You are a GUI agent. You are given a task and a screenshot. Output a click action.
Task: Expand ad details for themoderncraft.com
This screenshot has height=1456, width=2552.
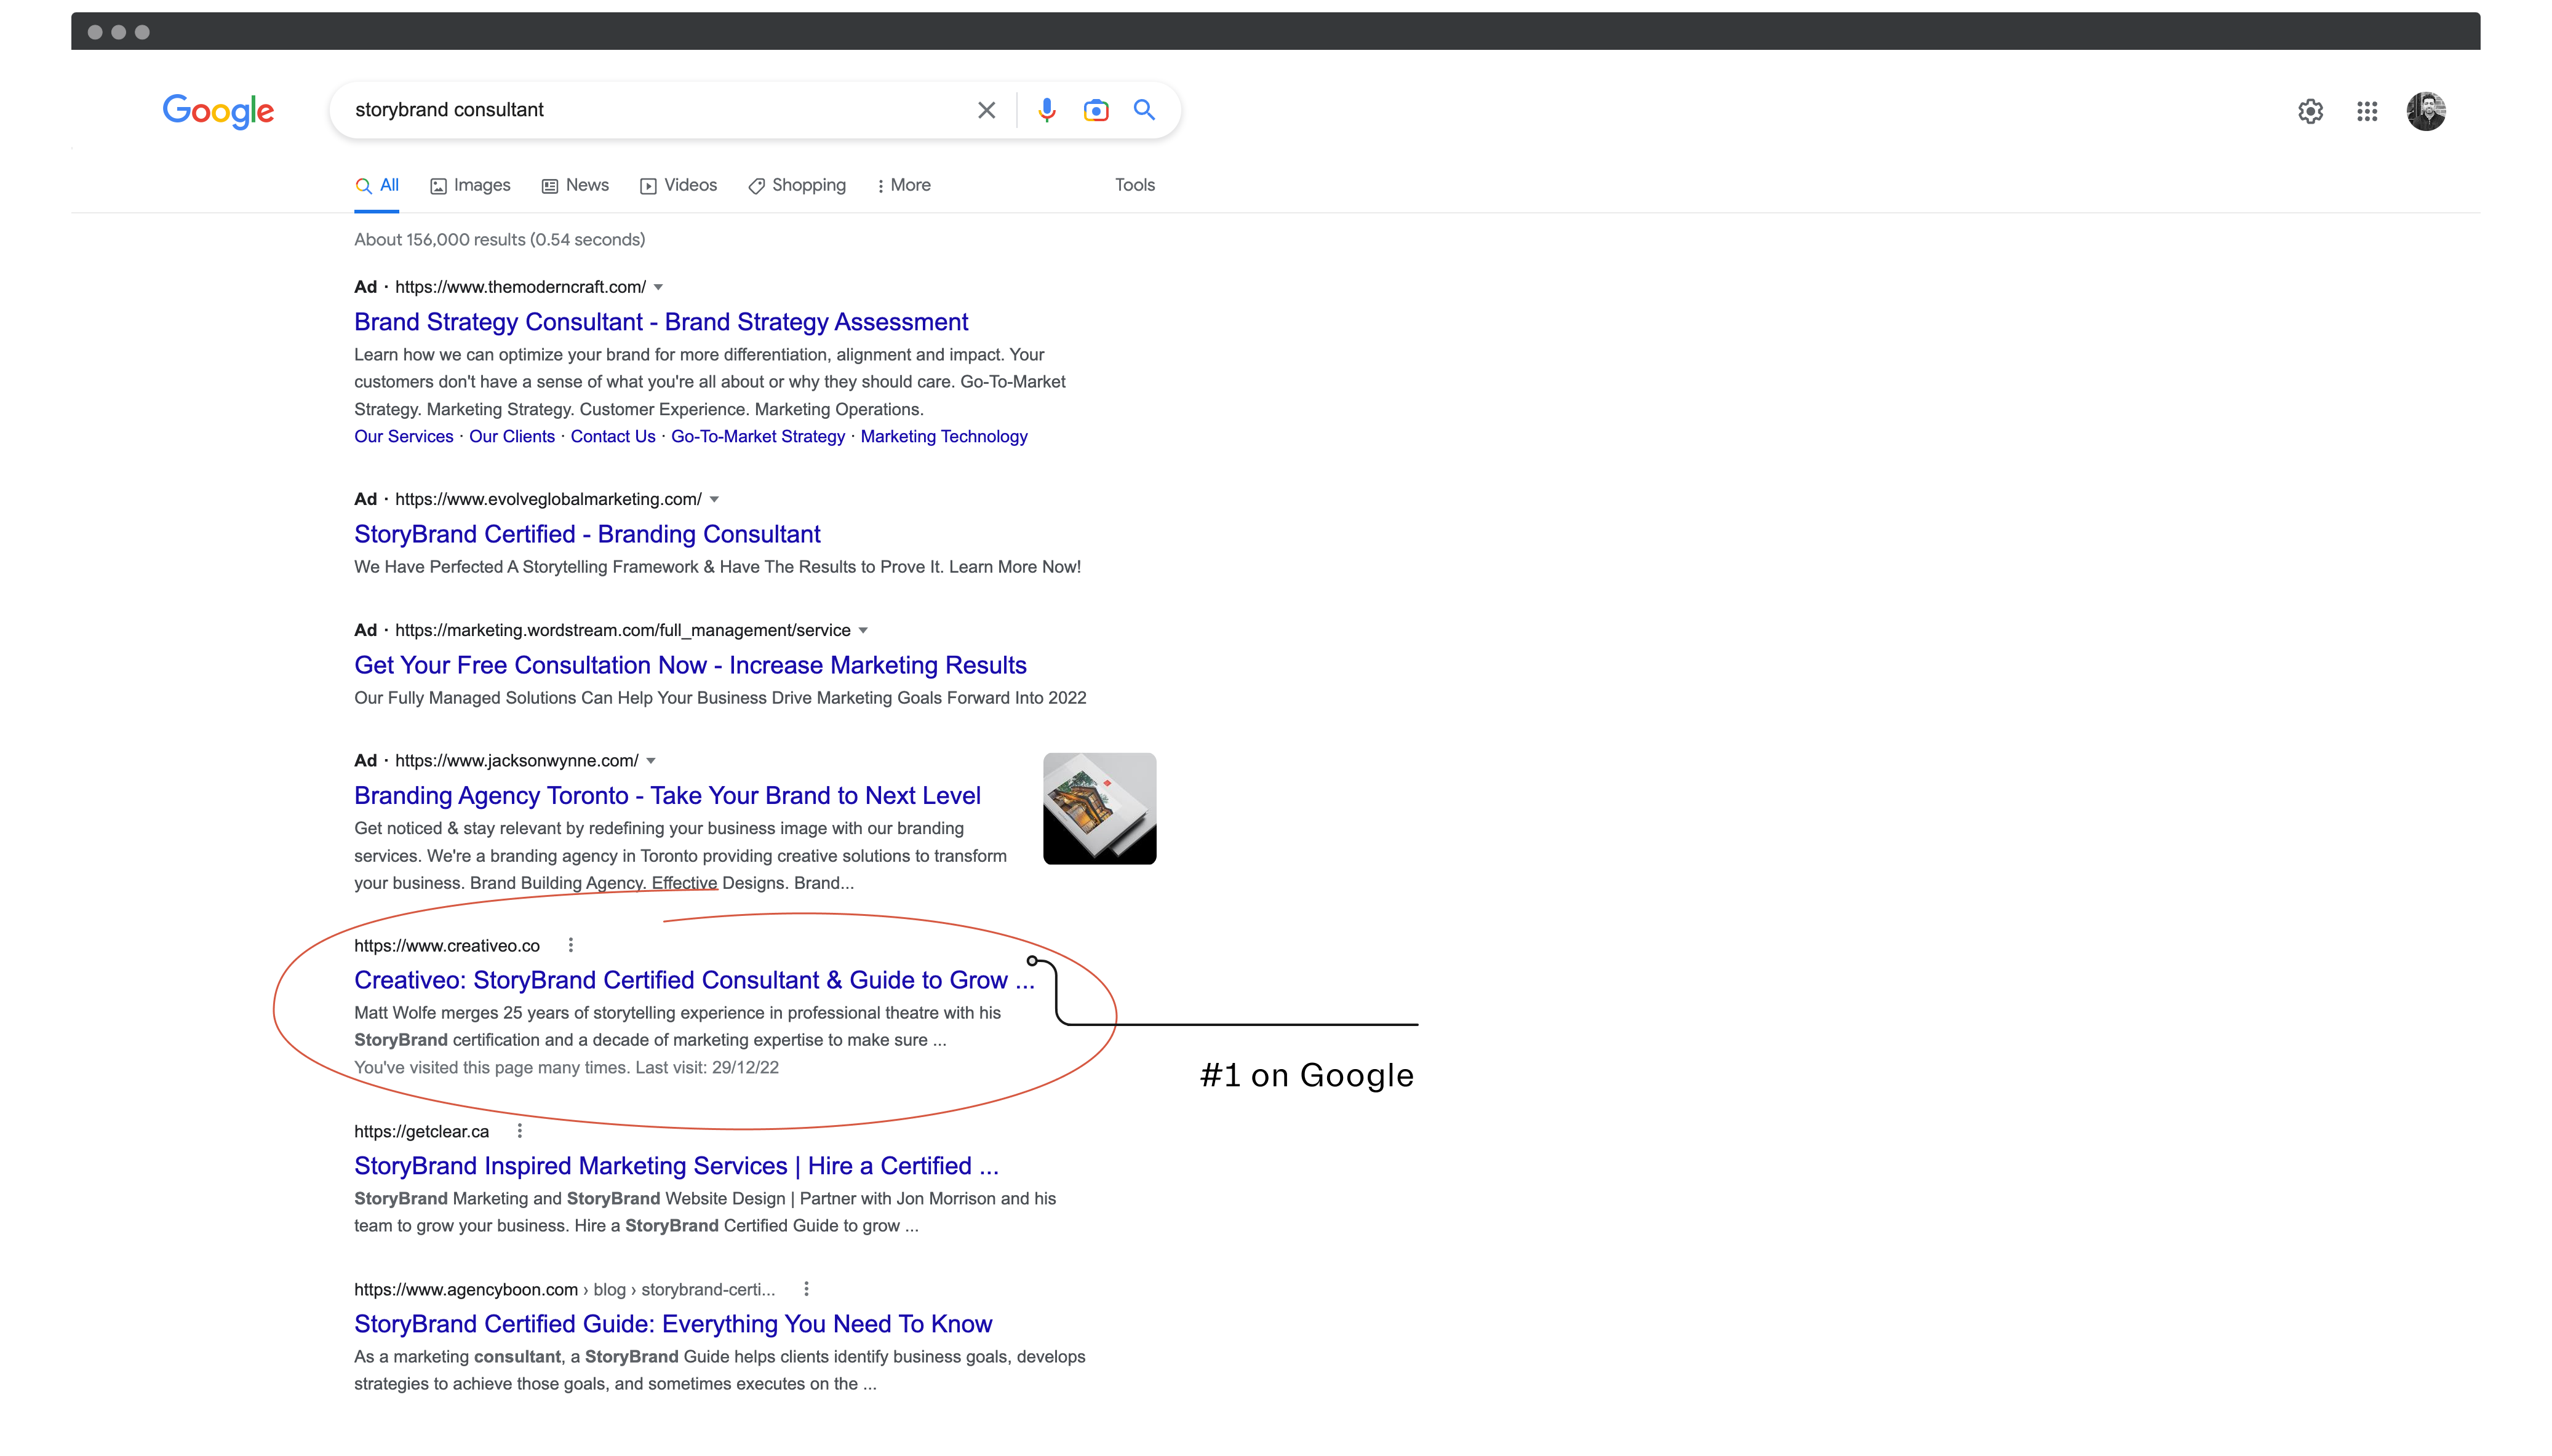click(658, 287)
